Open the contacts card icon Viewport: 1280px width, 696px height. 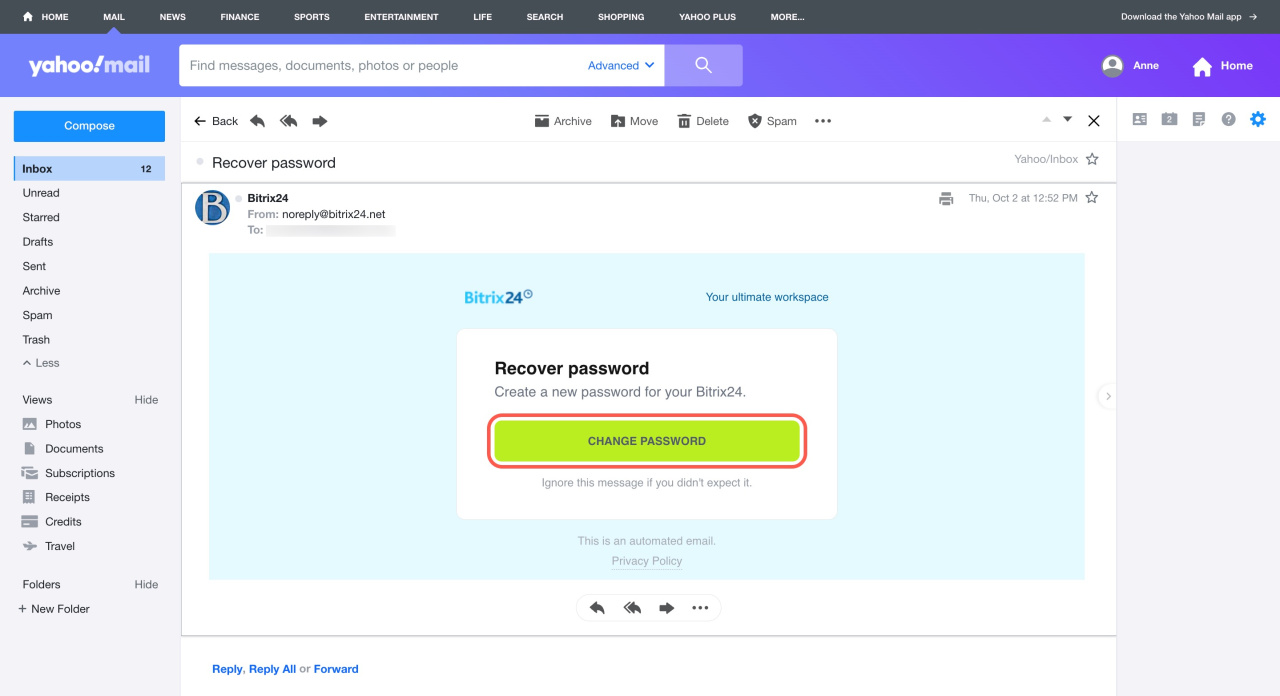tap(1140, 119)
